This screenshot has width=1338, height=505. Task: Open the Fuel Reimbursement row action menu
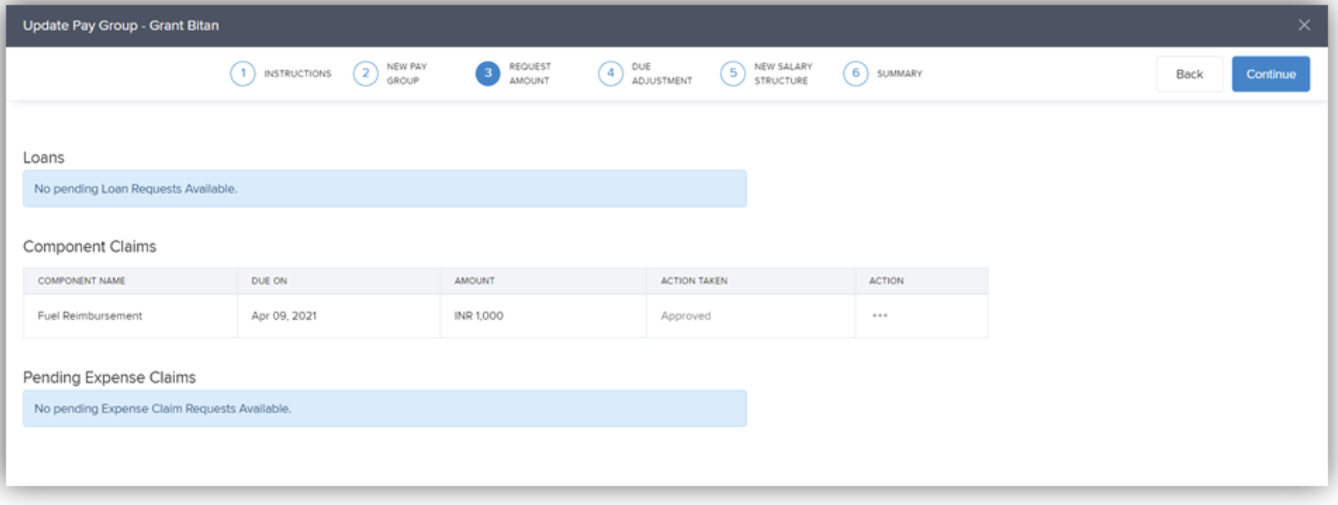tap(880, 316)
